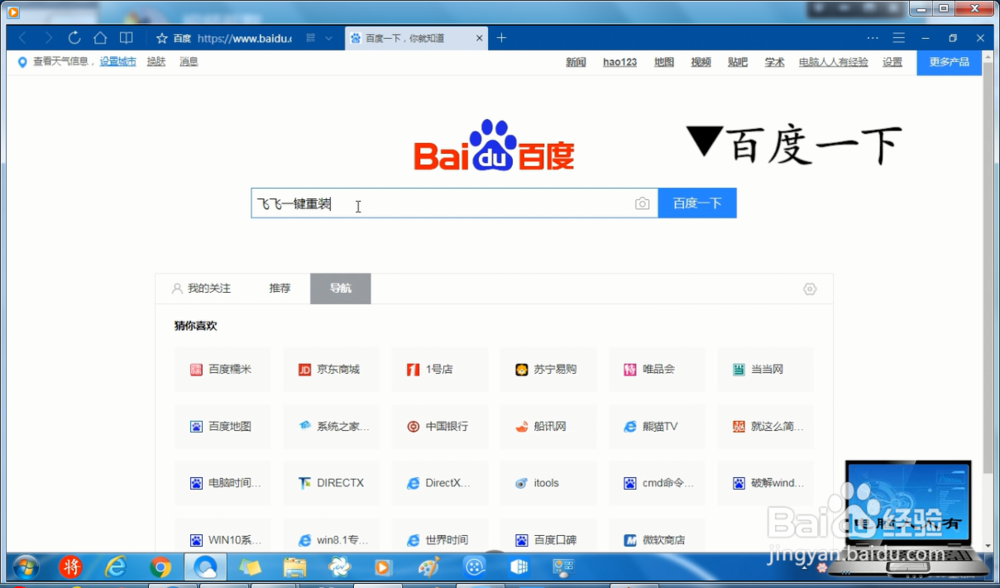Open the 电脑人人有经验 account link

tap(834, 62)
